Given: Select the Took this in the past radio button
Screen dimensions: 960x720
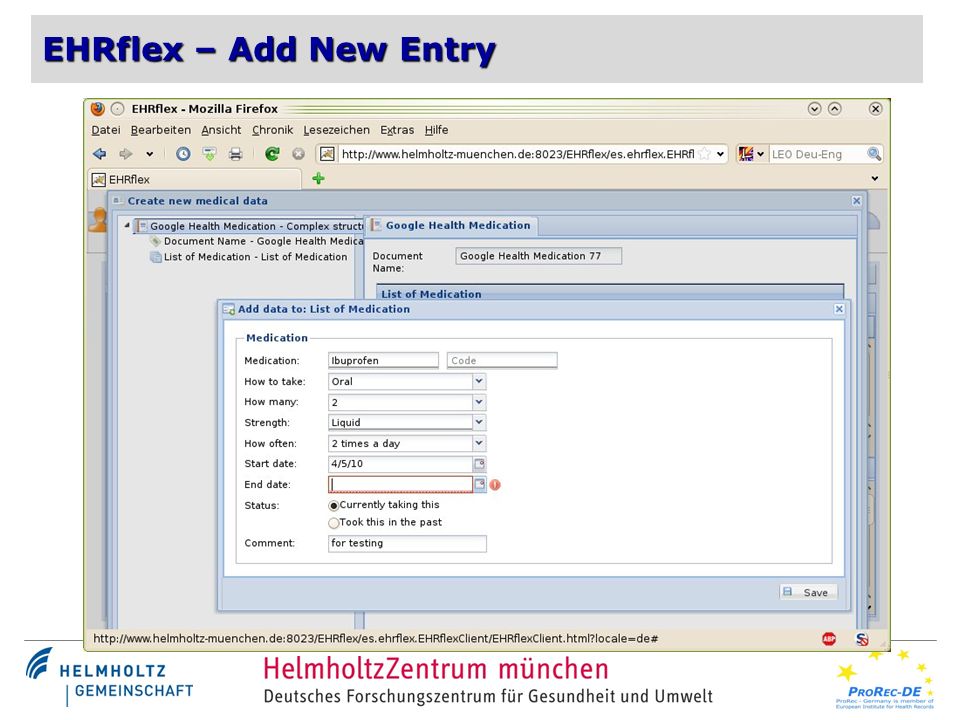Looking at the screenshot, I should click(x=334, y=523).
